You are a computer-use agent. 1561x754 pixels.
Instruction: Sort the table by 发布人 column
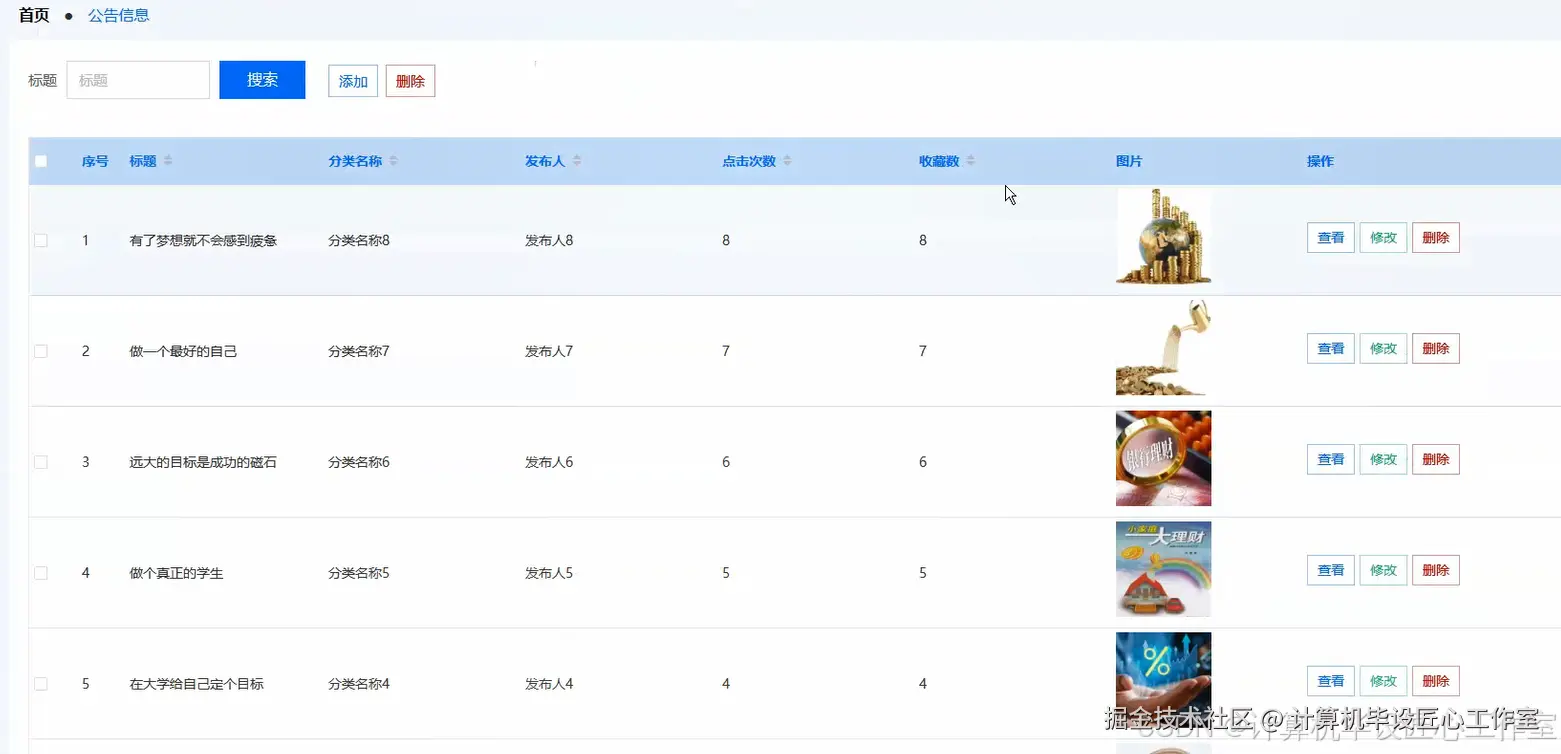point(577,160)
